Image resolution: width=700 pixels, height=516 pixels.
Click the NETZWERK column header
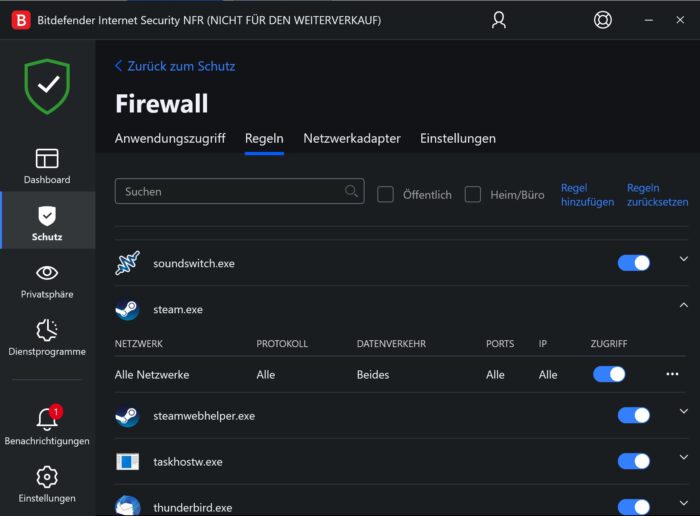(x=139, y=344)
